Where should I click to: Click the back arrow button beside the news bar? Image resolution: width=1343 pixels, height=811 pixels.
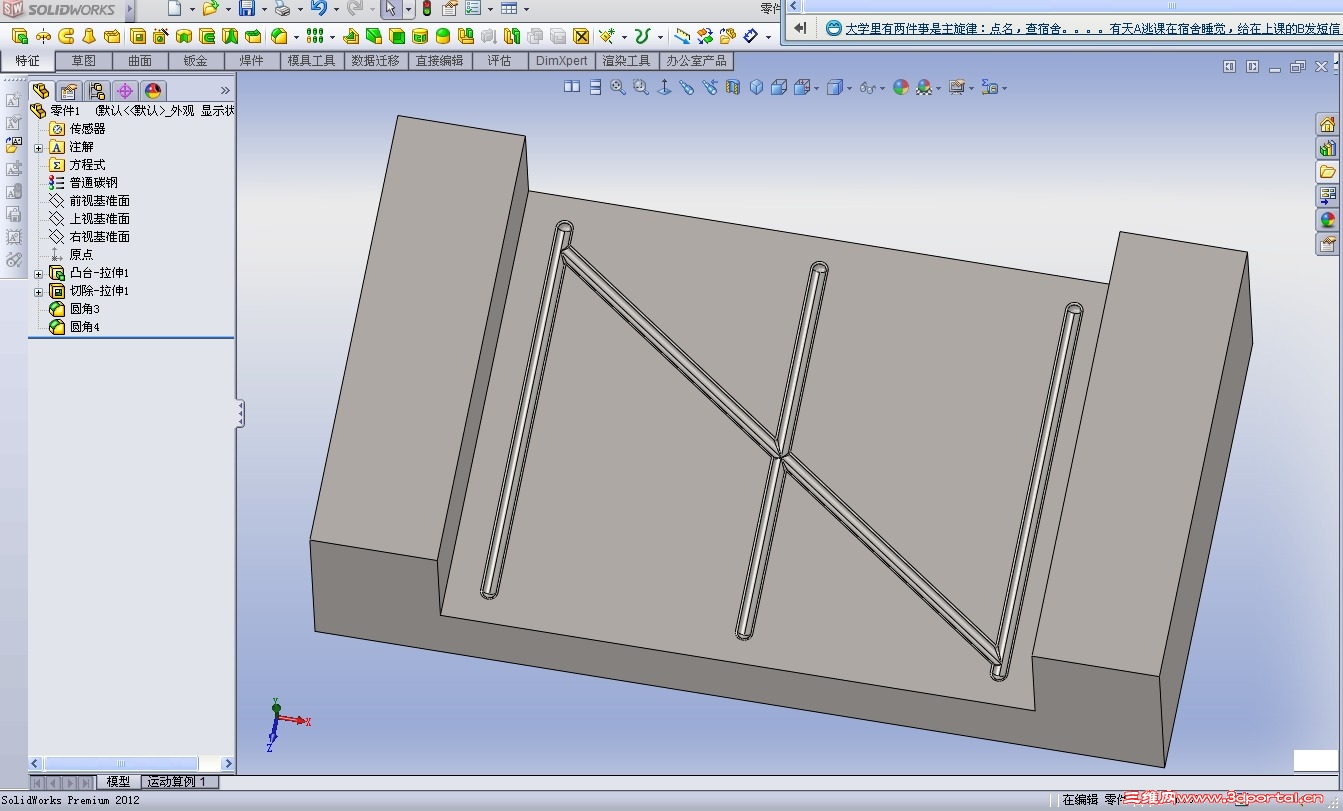(800, 29)
